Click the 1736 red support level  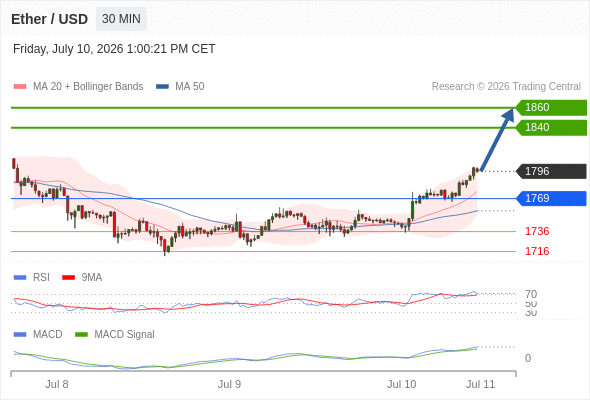(537, 231)
